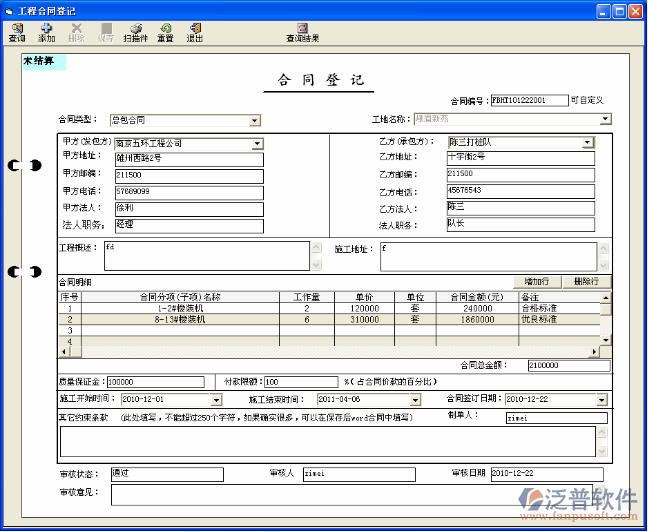648x532 pixels.
Task: Click the greyed-out 删除 (Delete) toolbar icon
Action: click(76, 32)
